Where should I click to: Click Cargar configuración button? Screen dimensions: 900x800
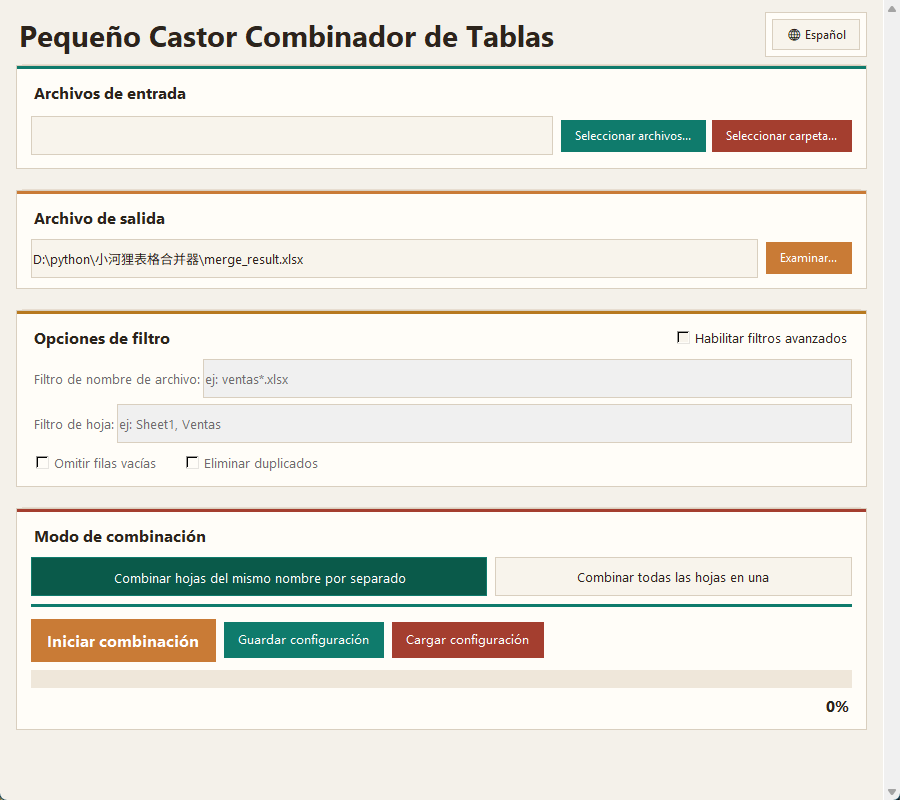tap(468, 640)
